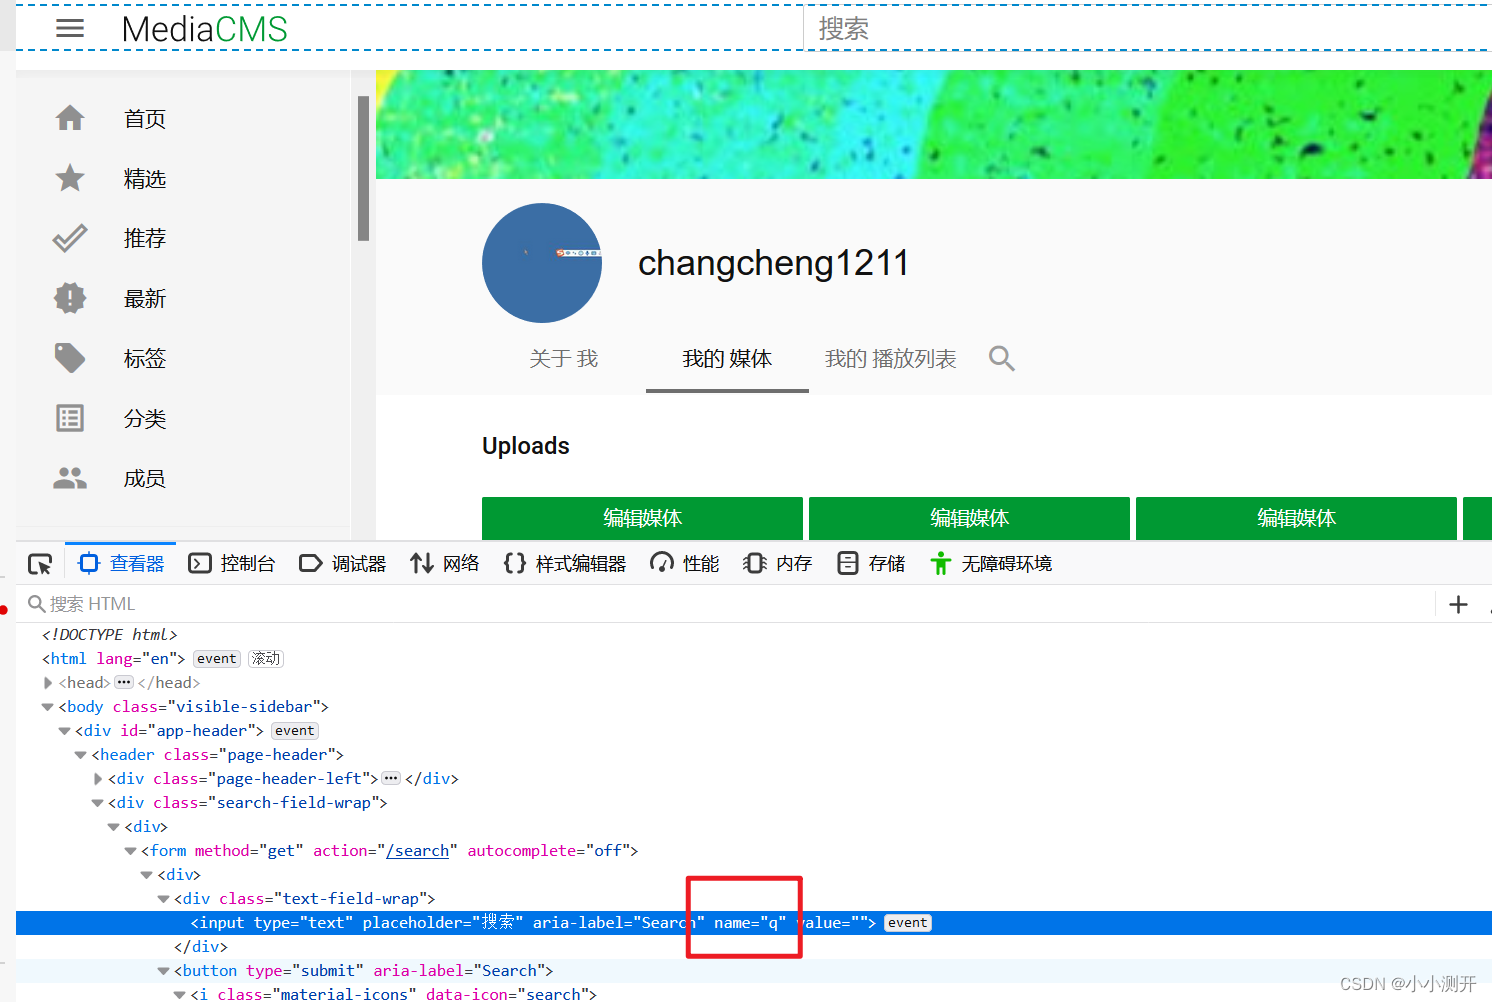This screenshot has width=1492, height=1002.
Task: Collapse the body visible-sidebar node
Action: coord(47,707)
